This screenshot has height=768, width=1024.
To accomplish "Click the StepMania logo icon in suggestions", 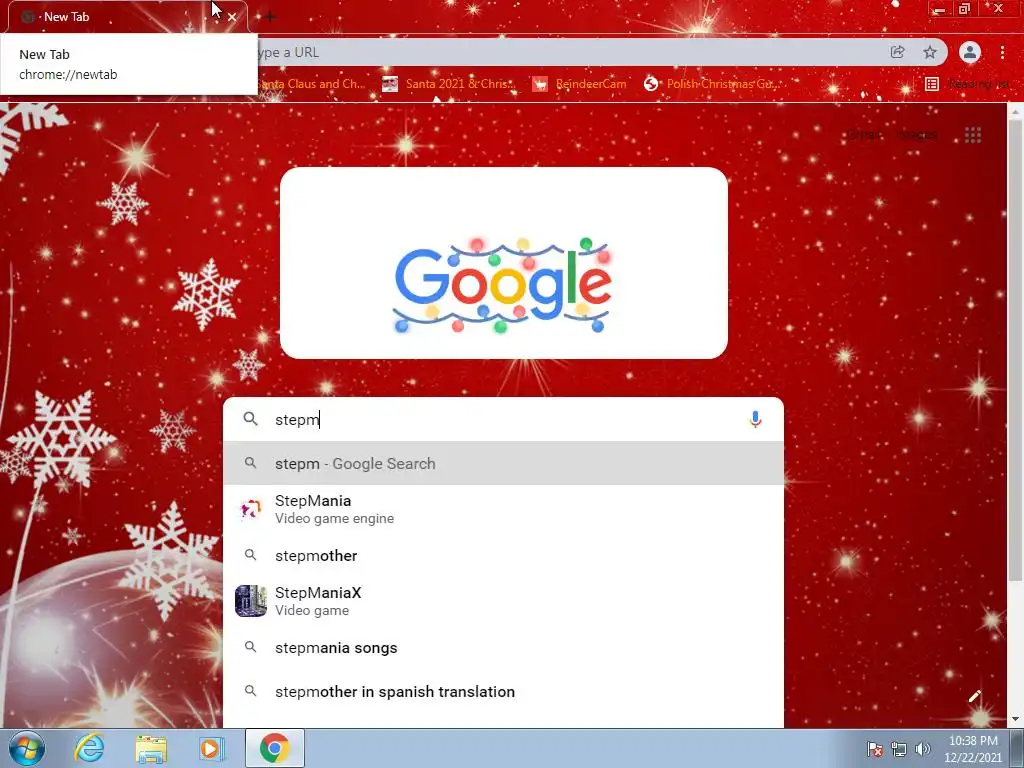I will pos(251,509).
